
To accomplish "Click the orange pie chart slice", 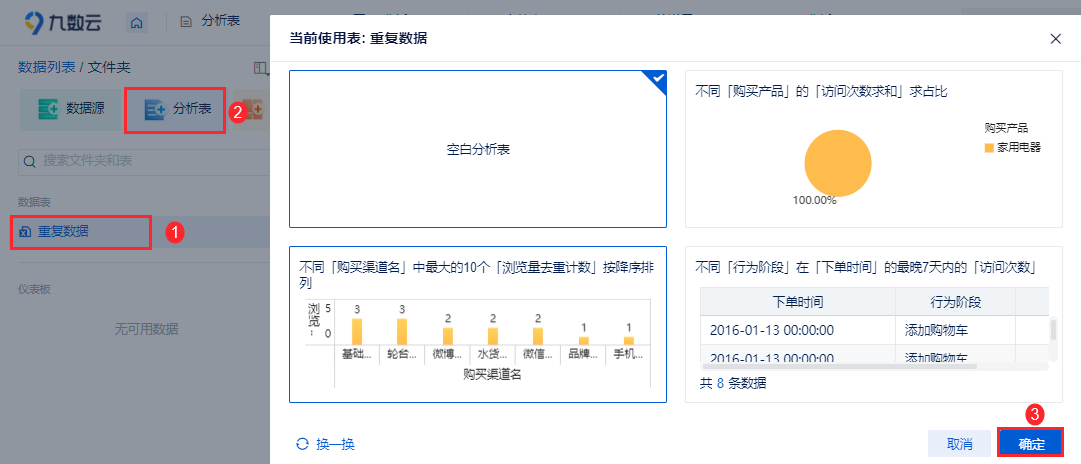I will [838, 163].
